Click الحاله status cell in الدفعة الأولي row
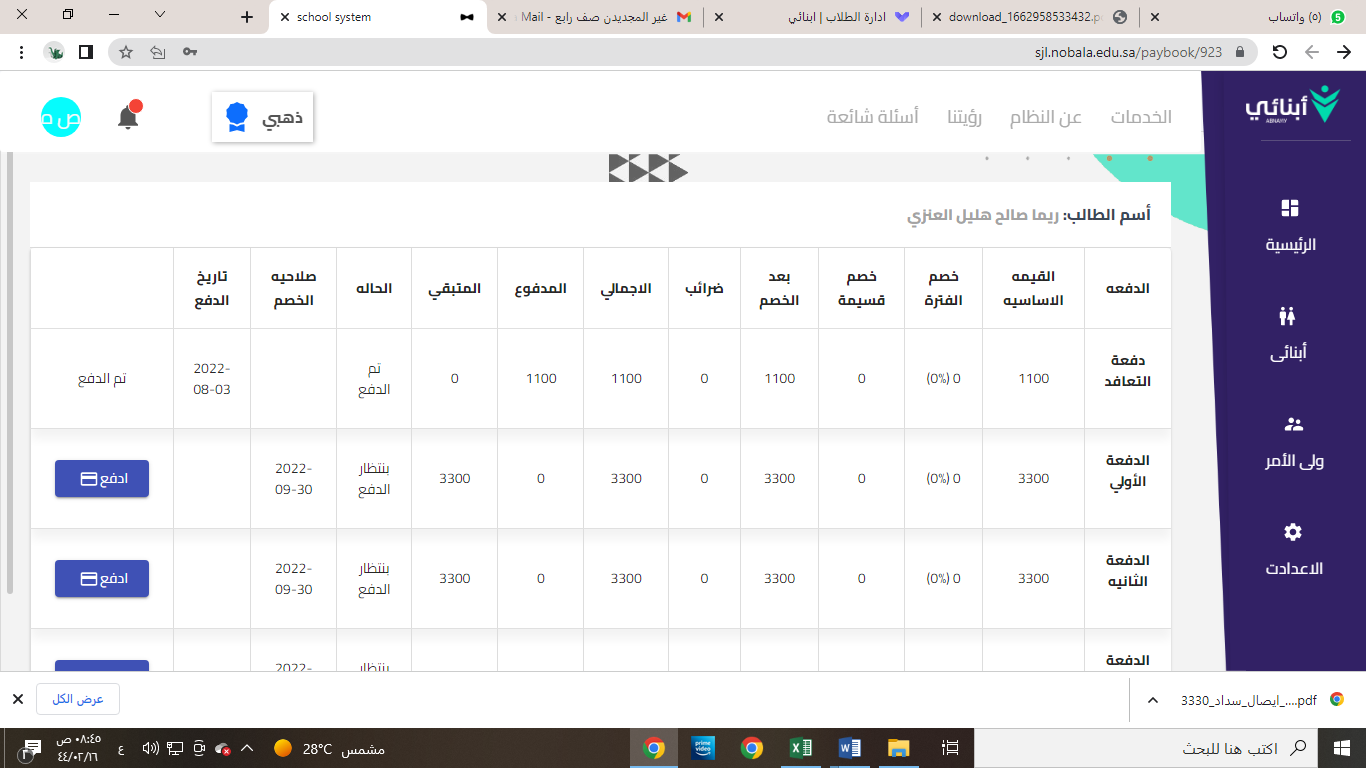1366x768 pixels. pyautogui.click(x=374, y=479)
